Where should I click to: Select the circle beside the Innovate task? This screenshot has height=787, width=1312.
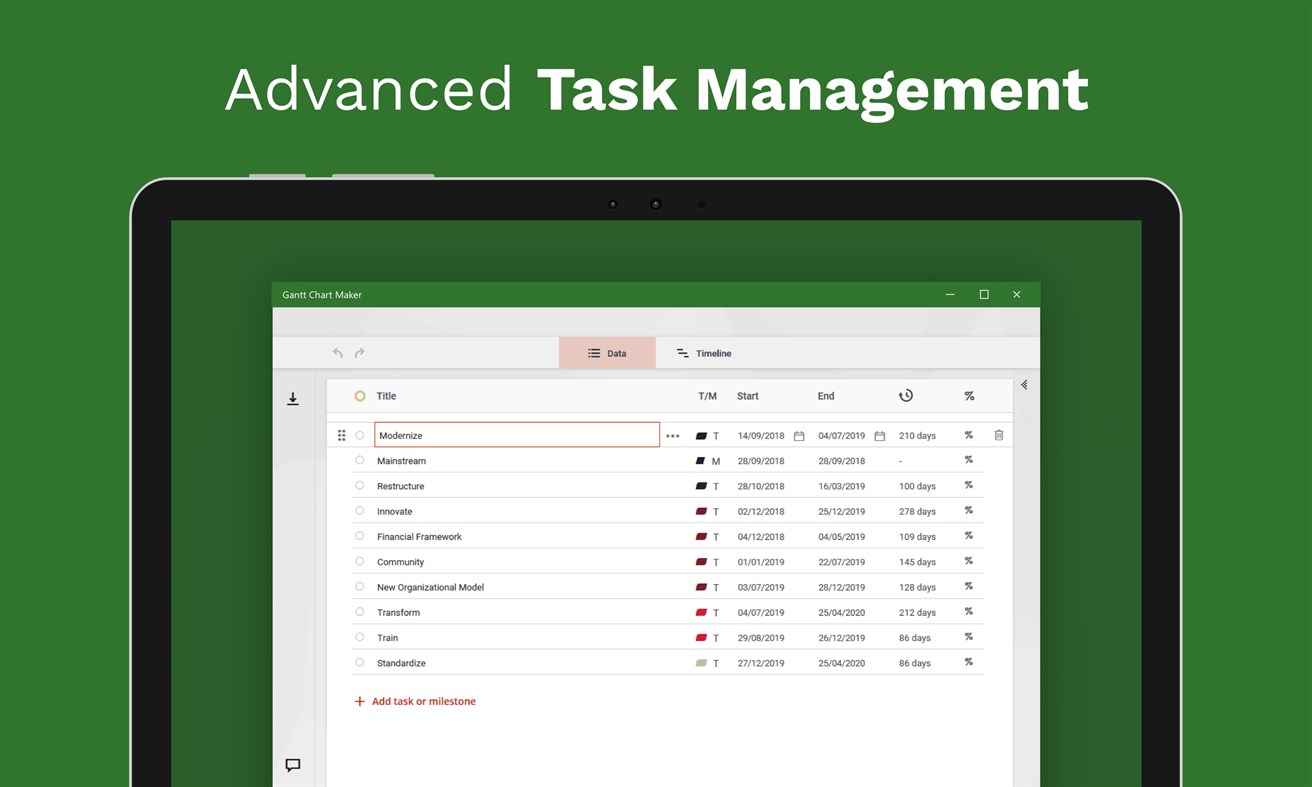(360, 511)
